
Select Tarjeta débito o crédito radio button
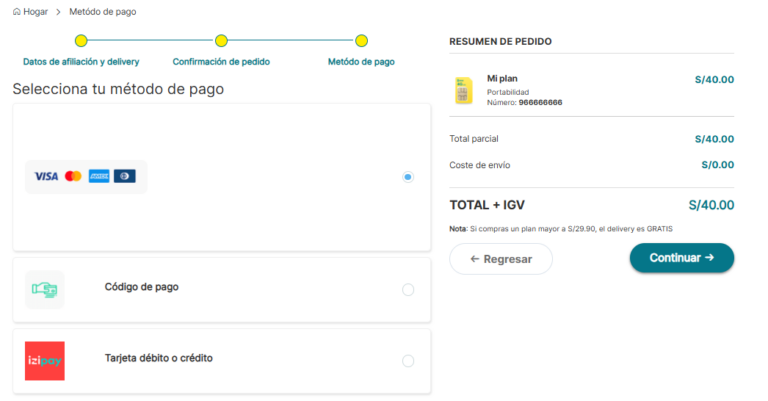tap(408, 361)
